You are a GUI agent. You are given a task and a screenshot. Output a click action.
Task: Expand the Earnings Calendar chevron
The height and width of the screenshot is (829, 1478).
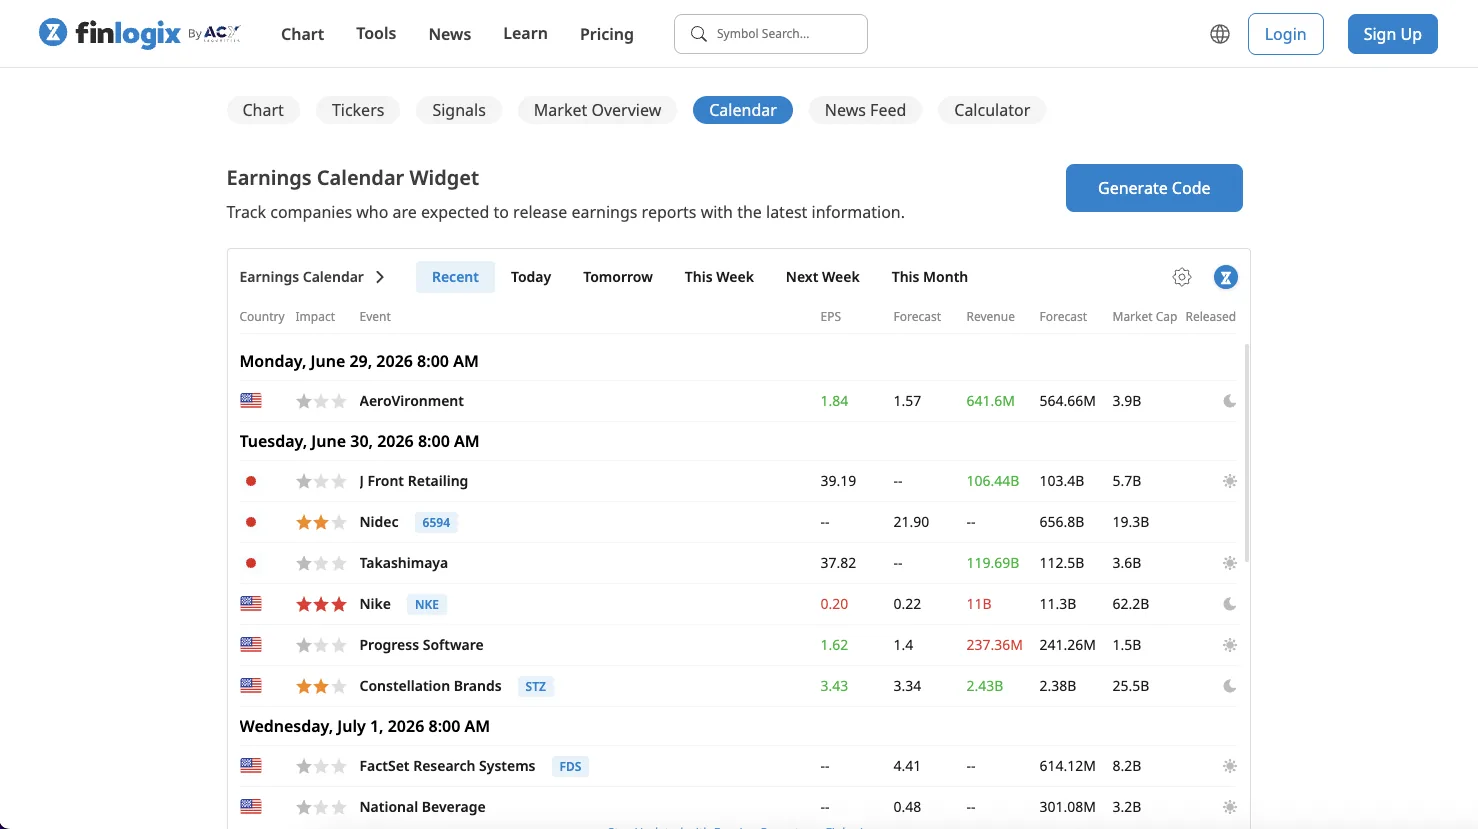(x=380, y=277)
